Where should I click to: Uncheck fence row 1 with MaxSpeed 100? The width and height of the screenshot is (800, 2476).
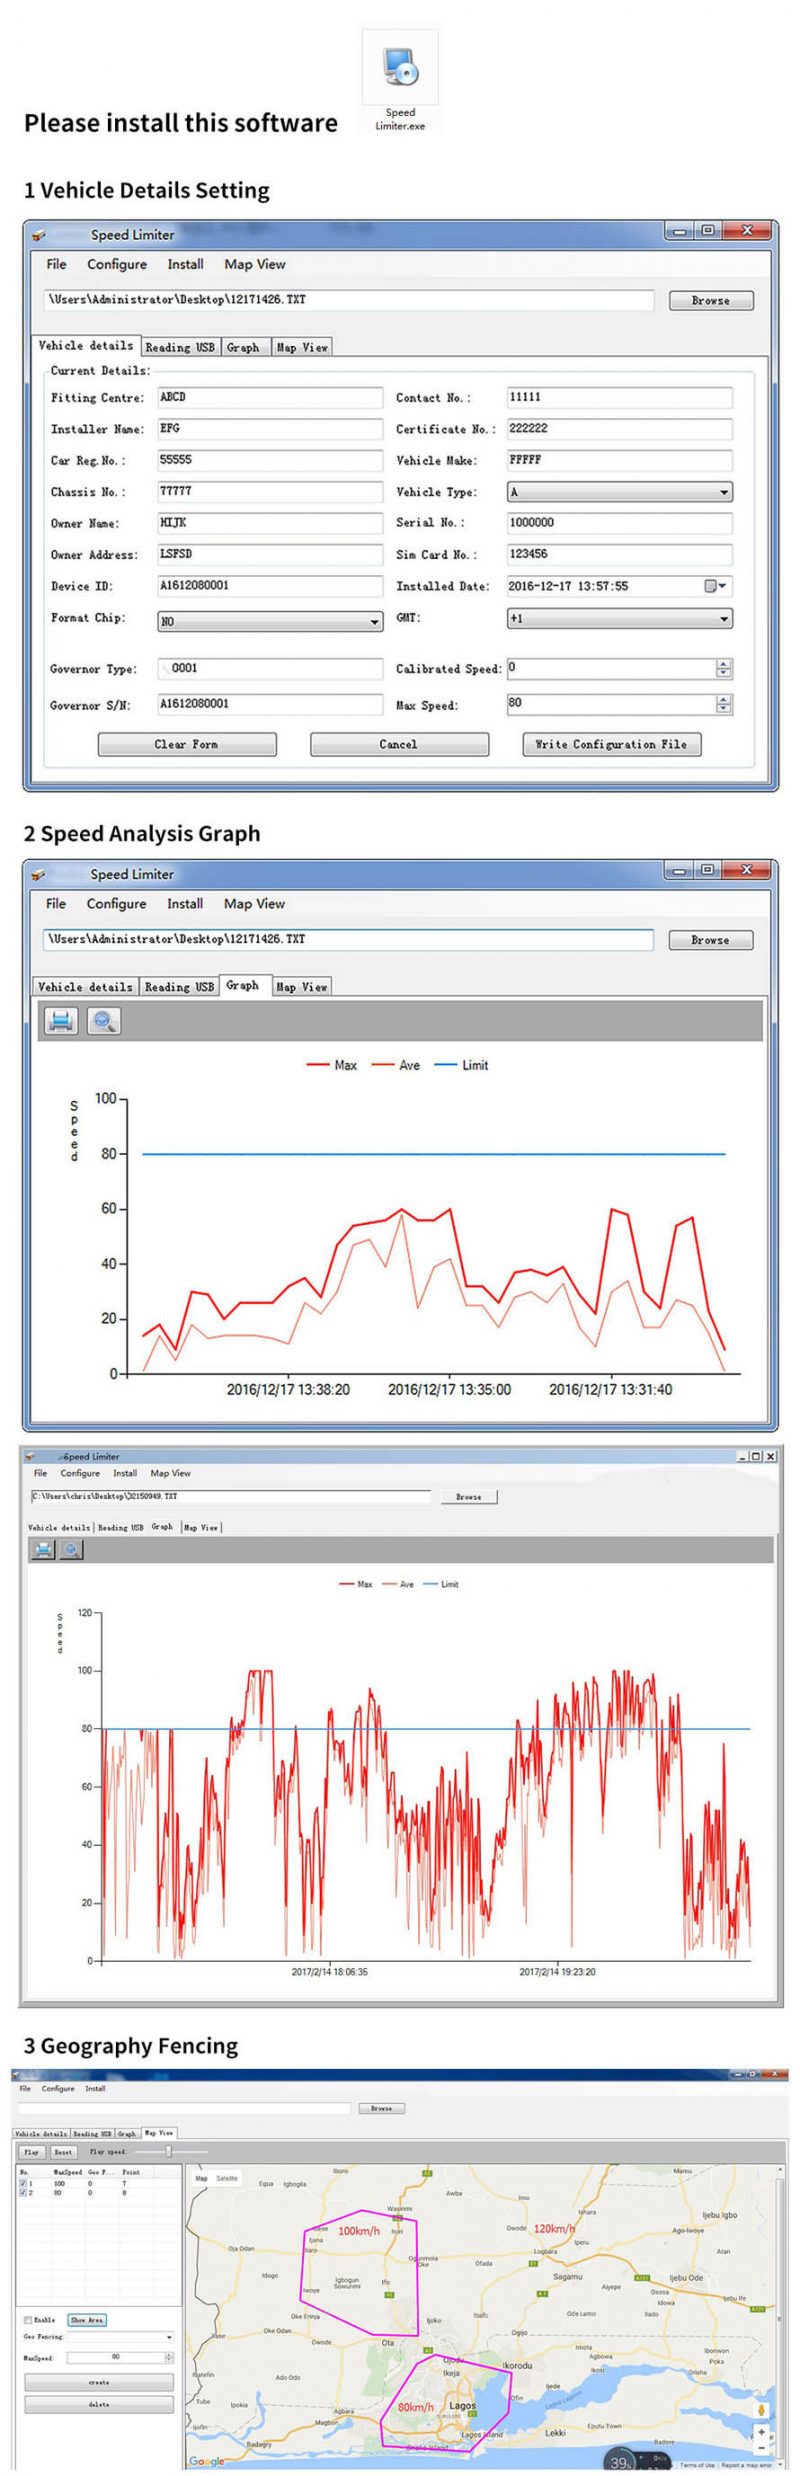point(23,2184)
